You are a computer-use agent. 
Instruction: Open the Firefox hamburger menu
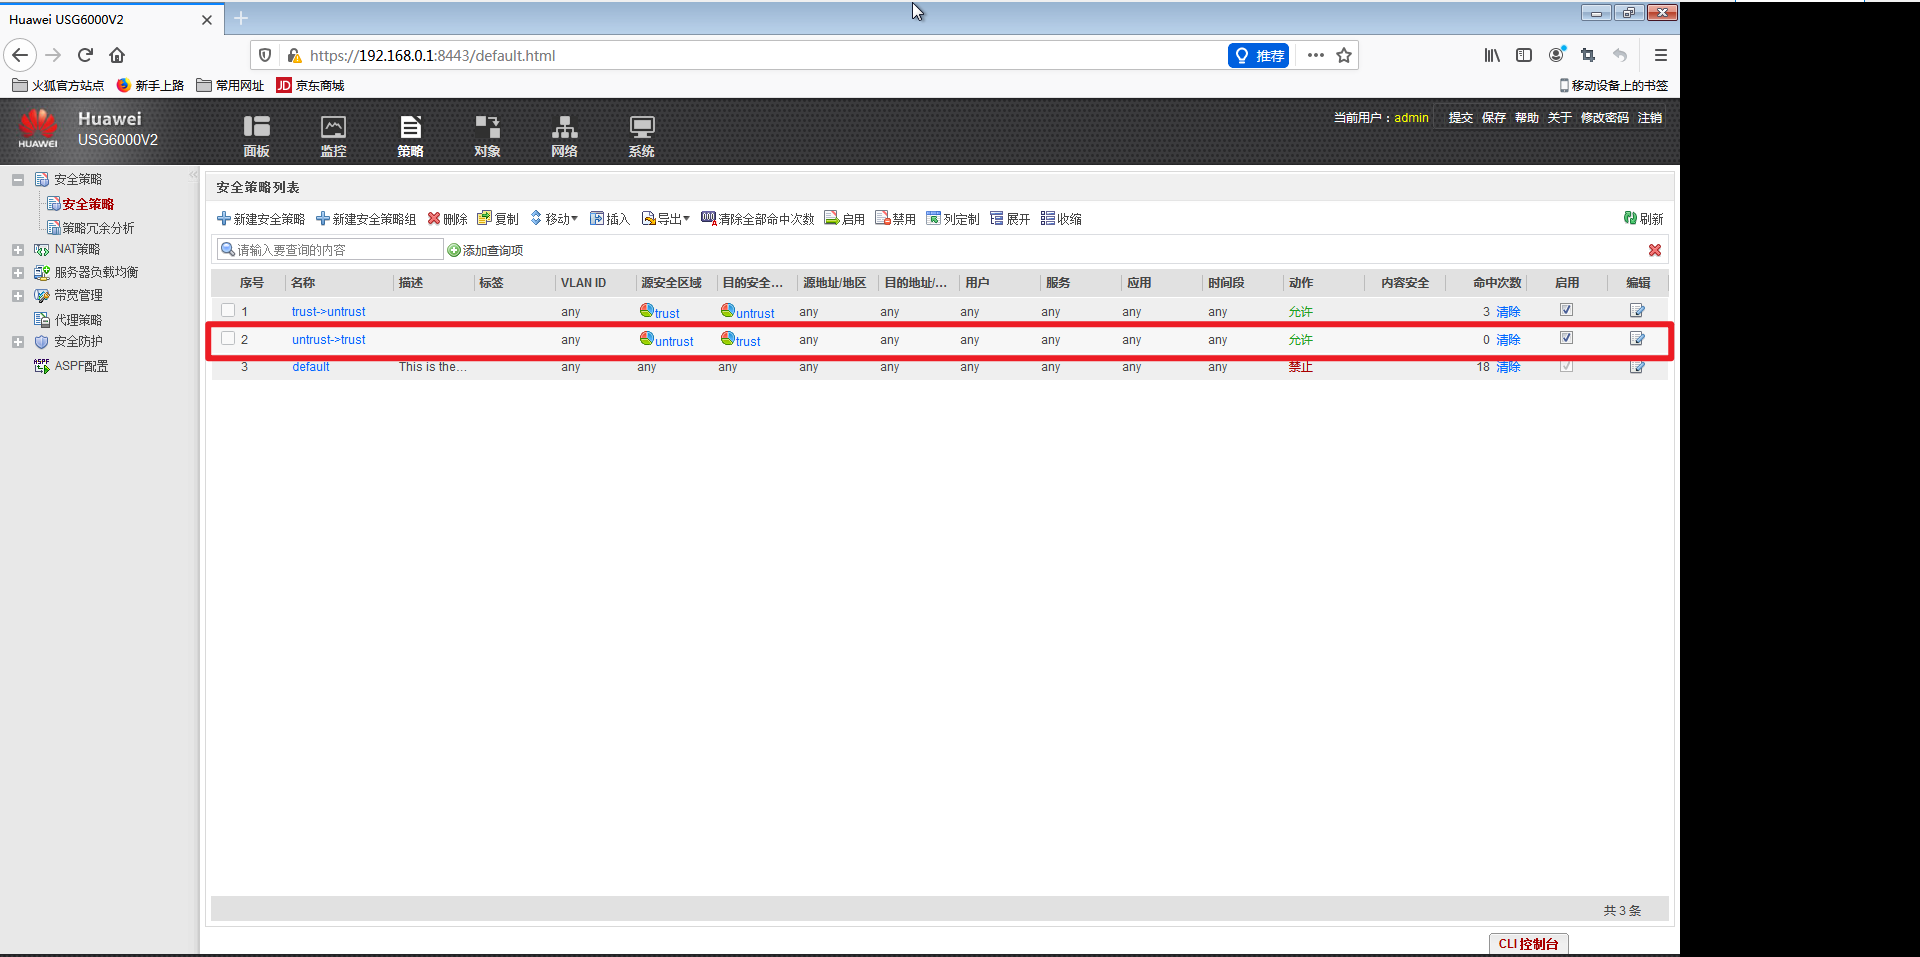pos(1660,55)
